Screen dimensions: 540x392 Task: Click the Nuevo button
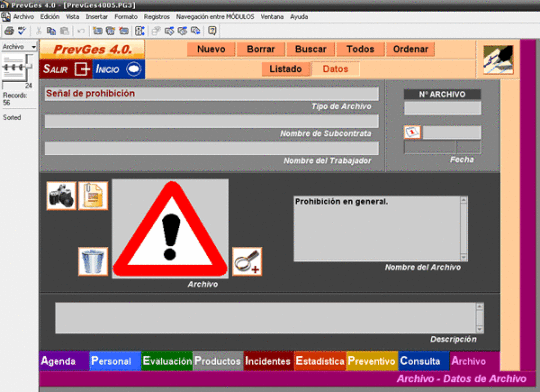click(211, 49)
